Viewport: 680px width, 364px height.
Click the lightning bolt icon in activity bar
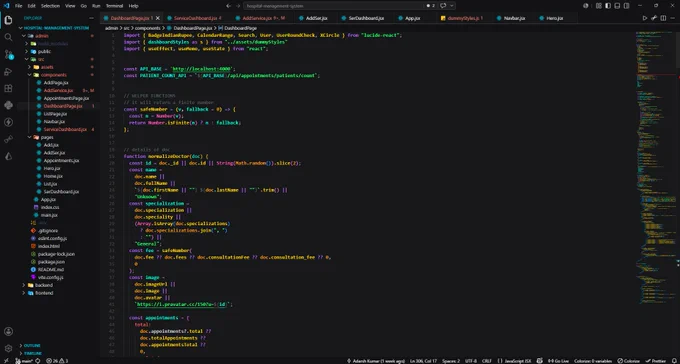(x=8, y=122)
